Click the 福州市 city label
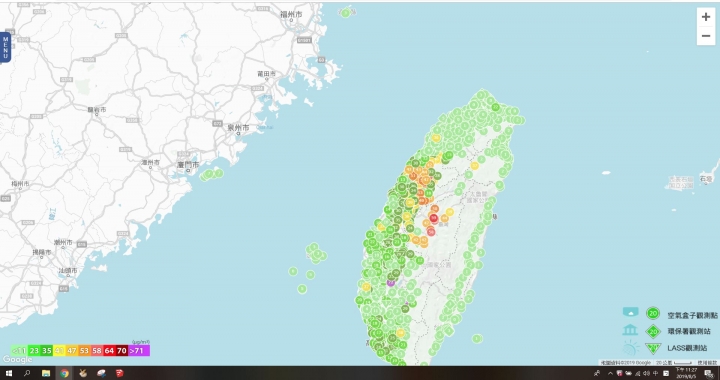This screenshot has width=720, height=380. tap(292, 15)
